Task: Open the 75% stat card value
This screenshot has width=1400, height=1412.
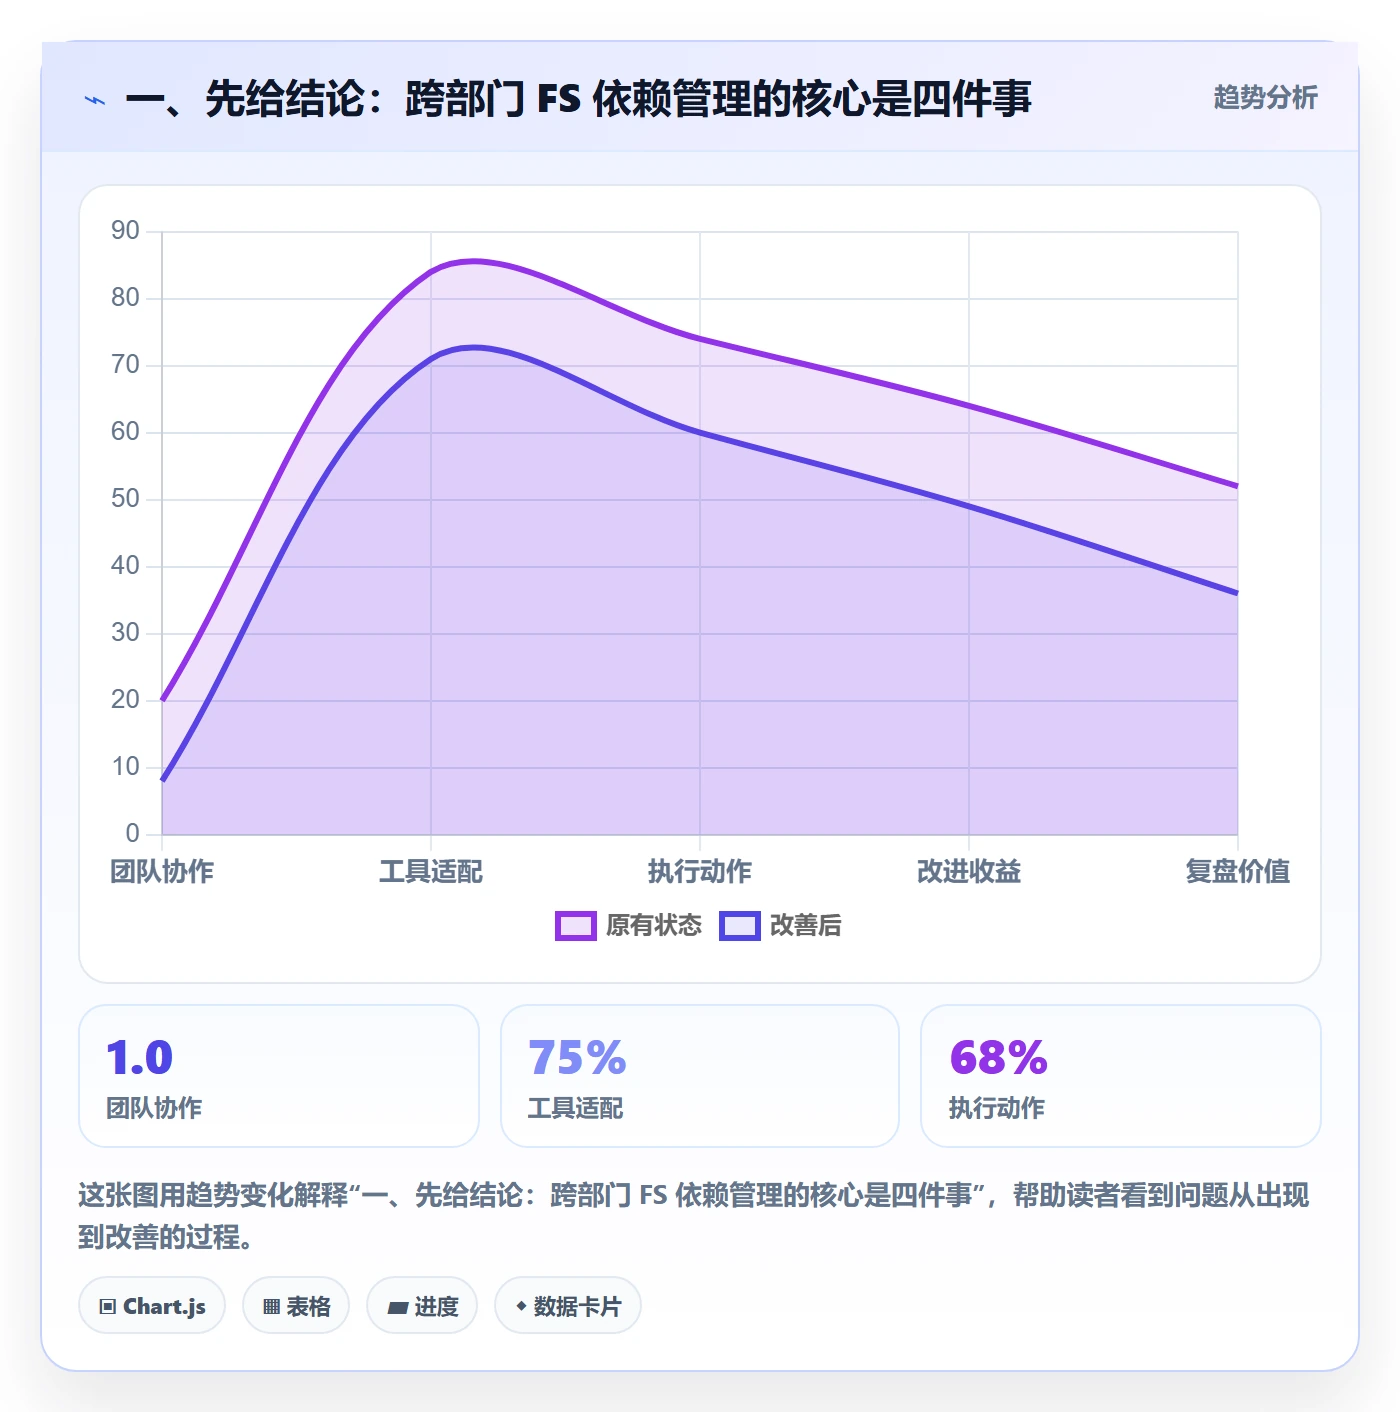Action: click(577, 1058)
